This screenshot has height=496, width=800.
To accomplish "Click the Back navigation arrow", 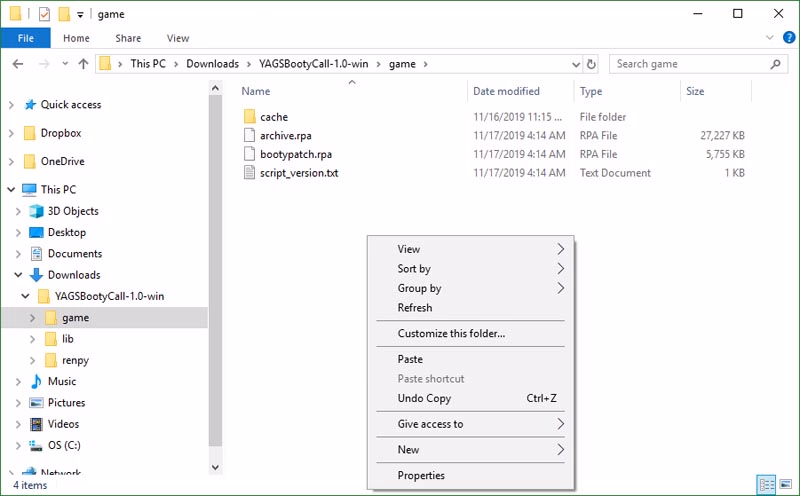I will point(17,64).
